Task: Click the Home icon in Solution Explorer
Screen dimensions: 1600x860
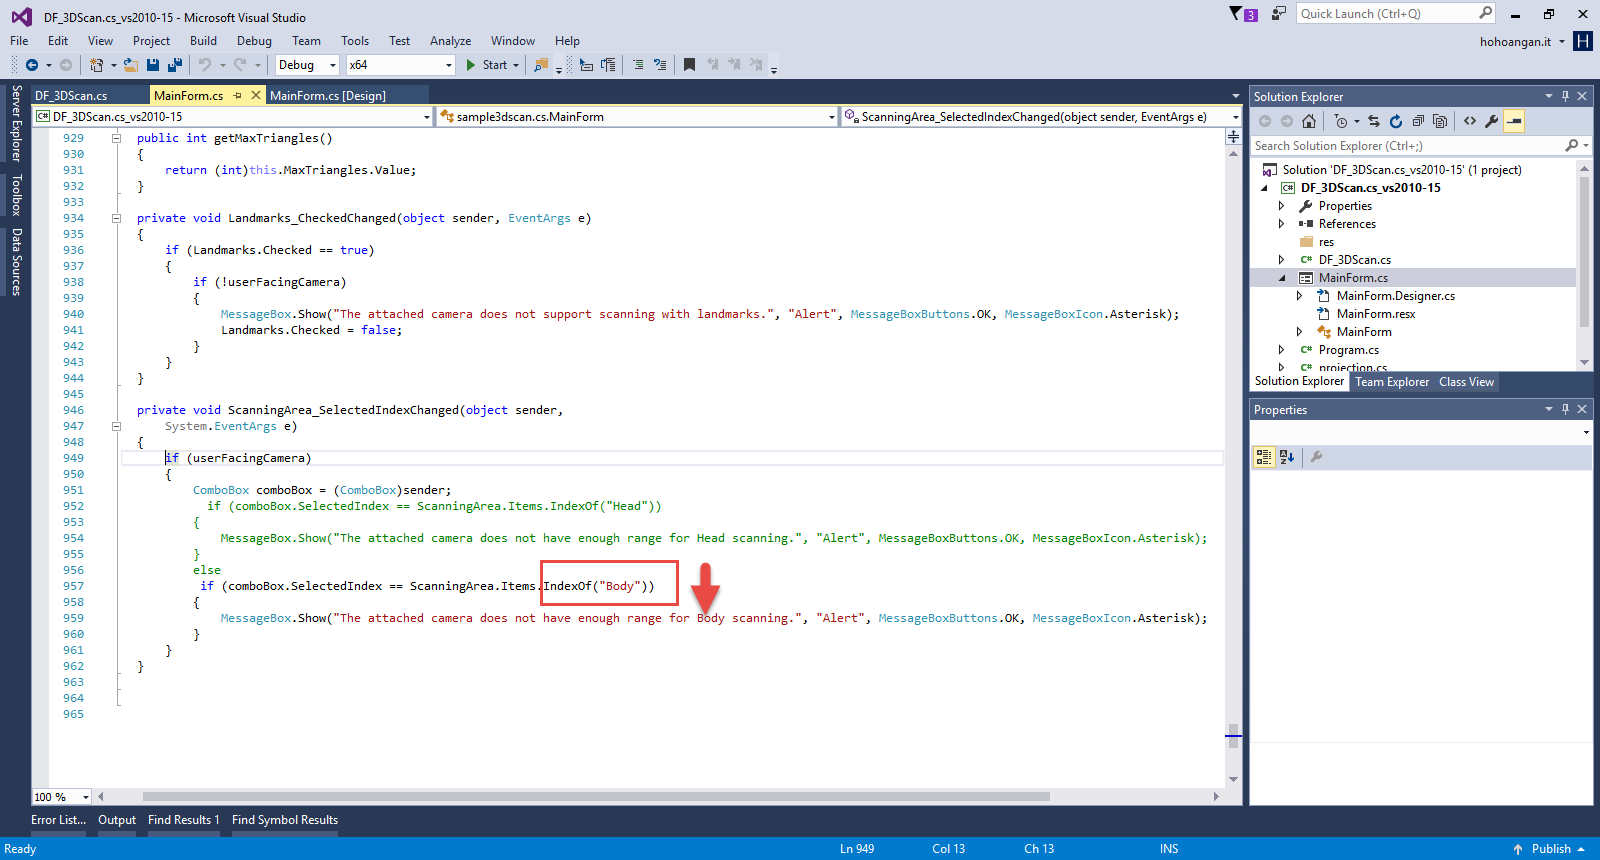Action: [1309, 121]
